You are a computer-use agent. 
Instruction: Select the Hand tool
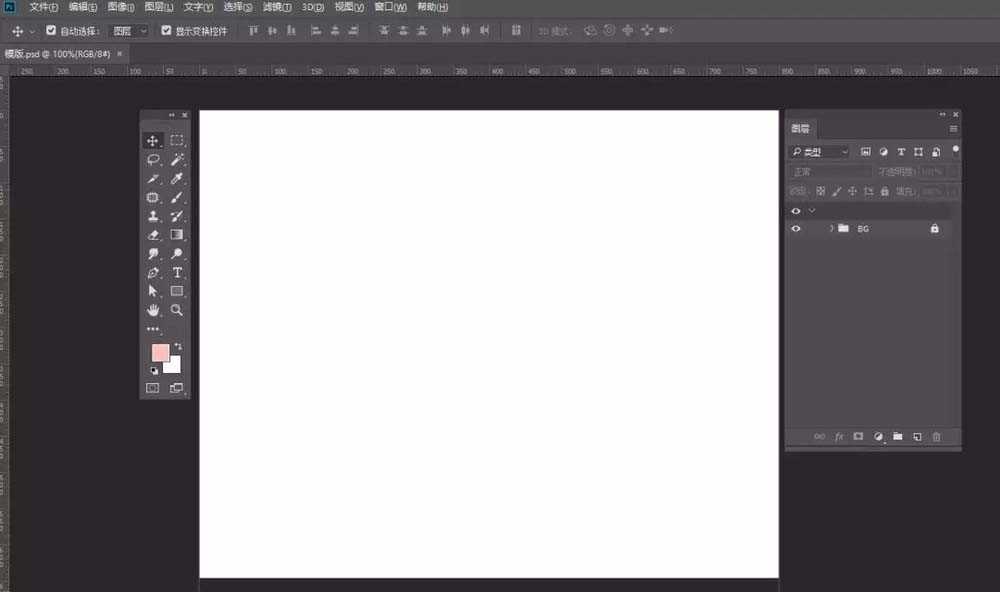[x=153, y=310]
